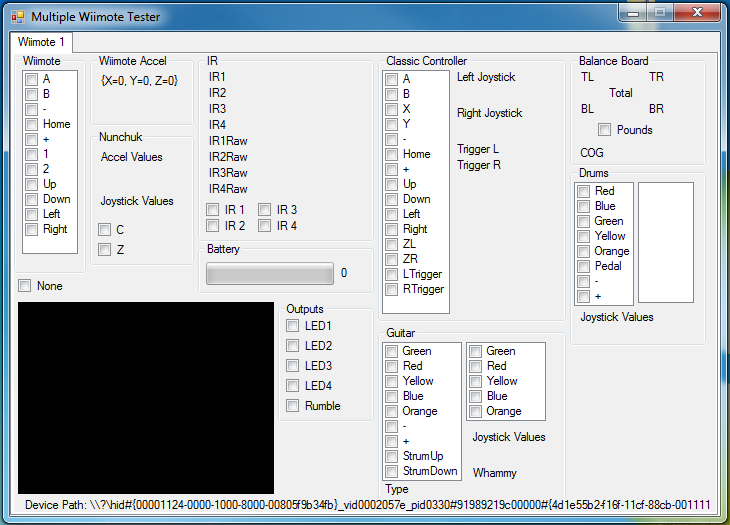Close the Multiple Wiimote Tester window

pyautogui.click(x=697, y=13)
